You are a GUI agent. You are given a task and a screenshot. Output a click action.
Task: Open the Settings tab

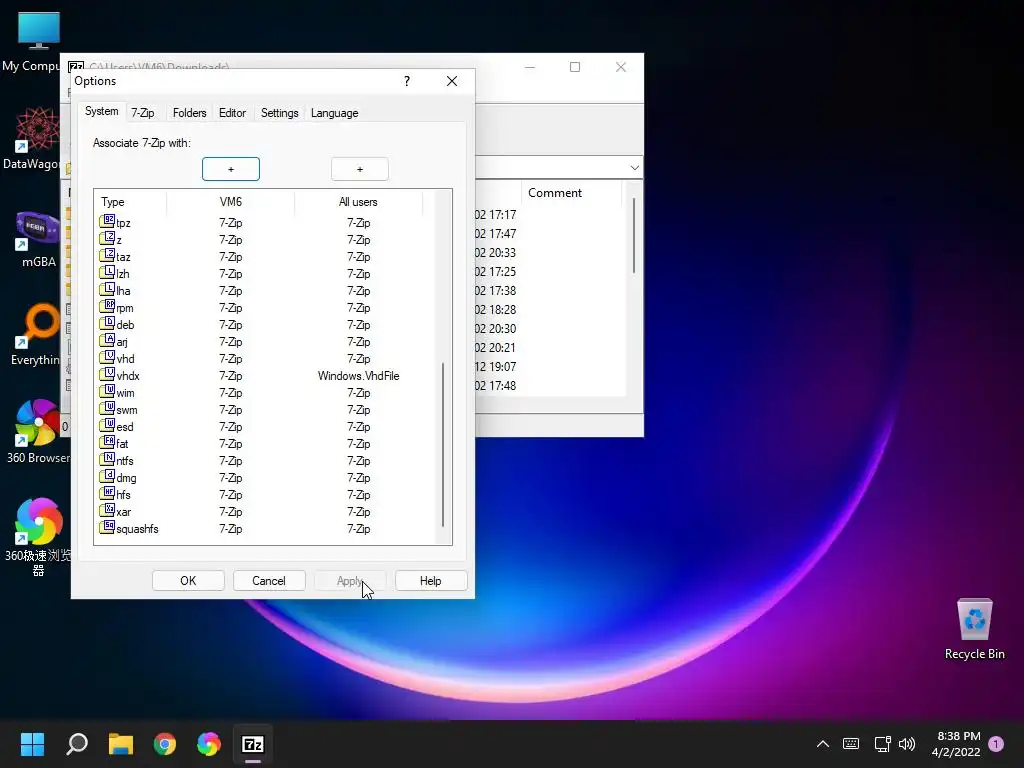tap(280, 113)
